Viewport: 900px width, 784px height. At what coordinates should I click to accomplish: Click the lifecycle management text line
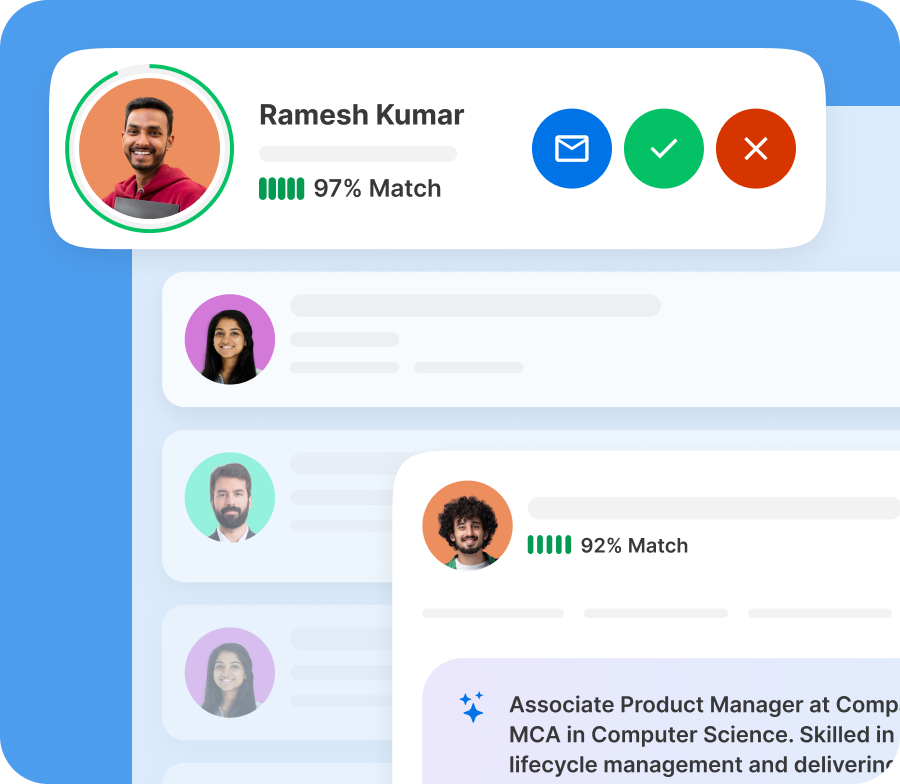click(x=701, y=765)
